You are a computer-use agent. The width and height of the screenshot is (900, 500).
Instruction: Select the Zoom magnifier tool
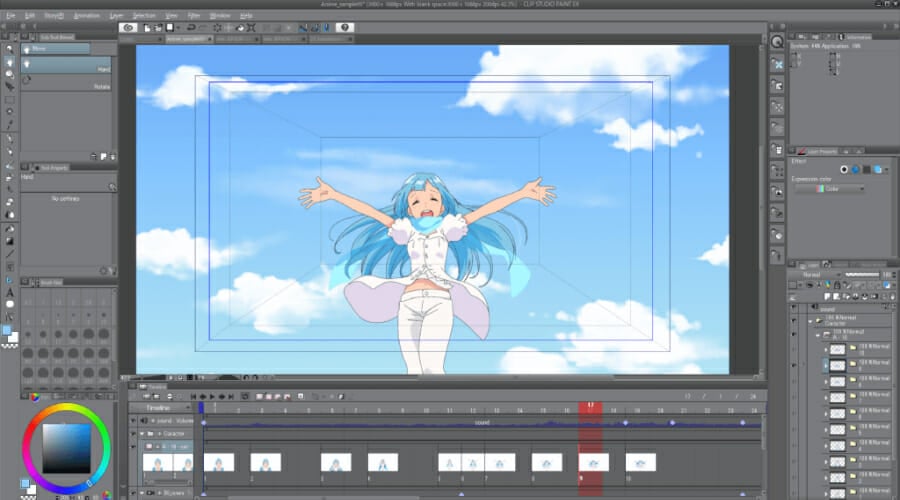tap(10, 51)
